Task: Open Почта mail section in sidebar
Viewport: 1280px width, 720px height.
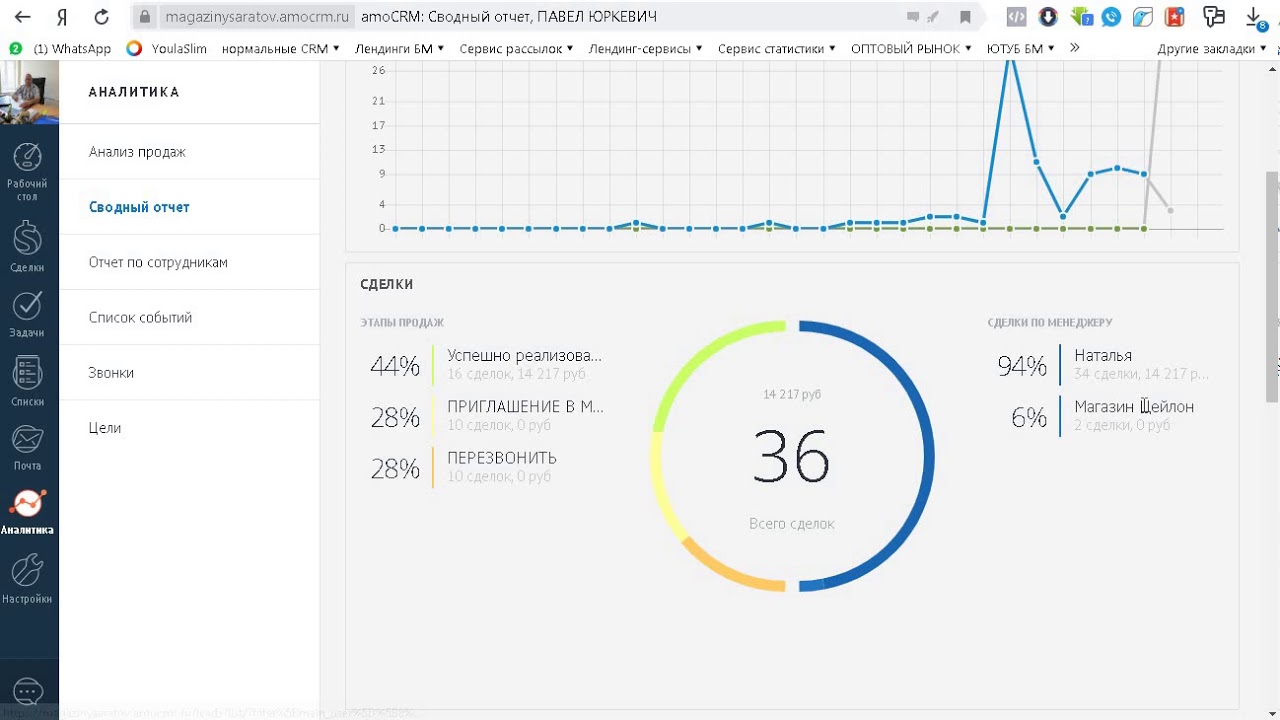Action: tap(27, 448)
